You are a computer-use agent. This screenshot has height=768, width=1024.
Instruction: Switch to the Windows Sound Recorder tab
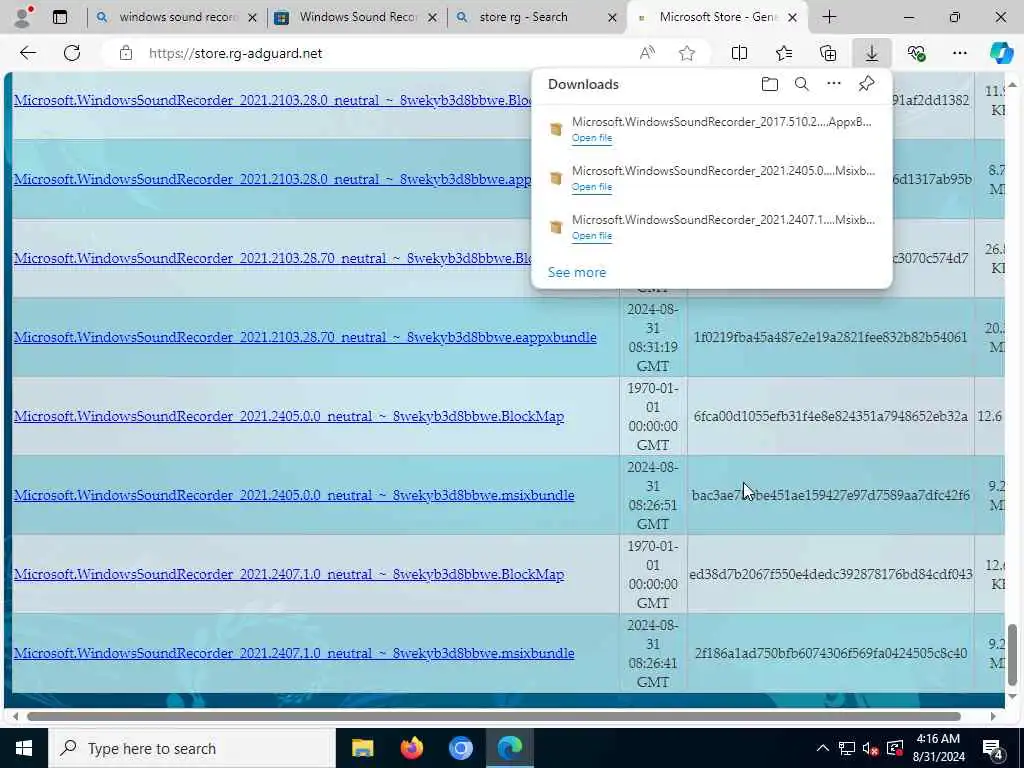[x=356, y=18]
